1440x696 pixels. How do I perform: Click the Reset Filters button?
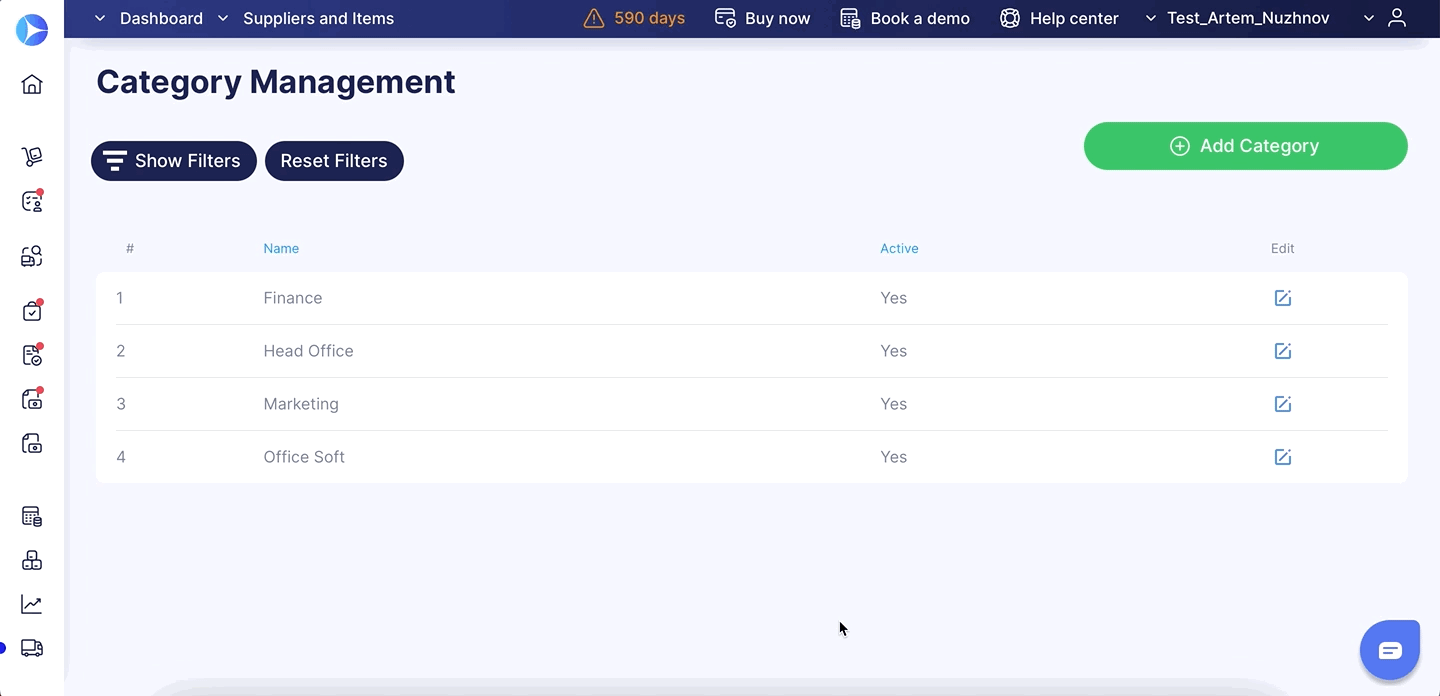click(334, 161)
